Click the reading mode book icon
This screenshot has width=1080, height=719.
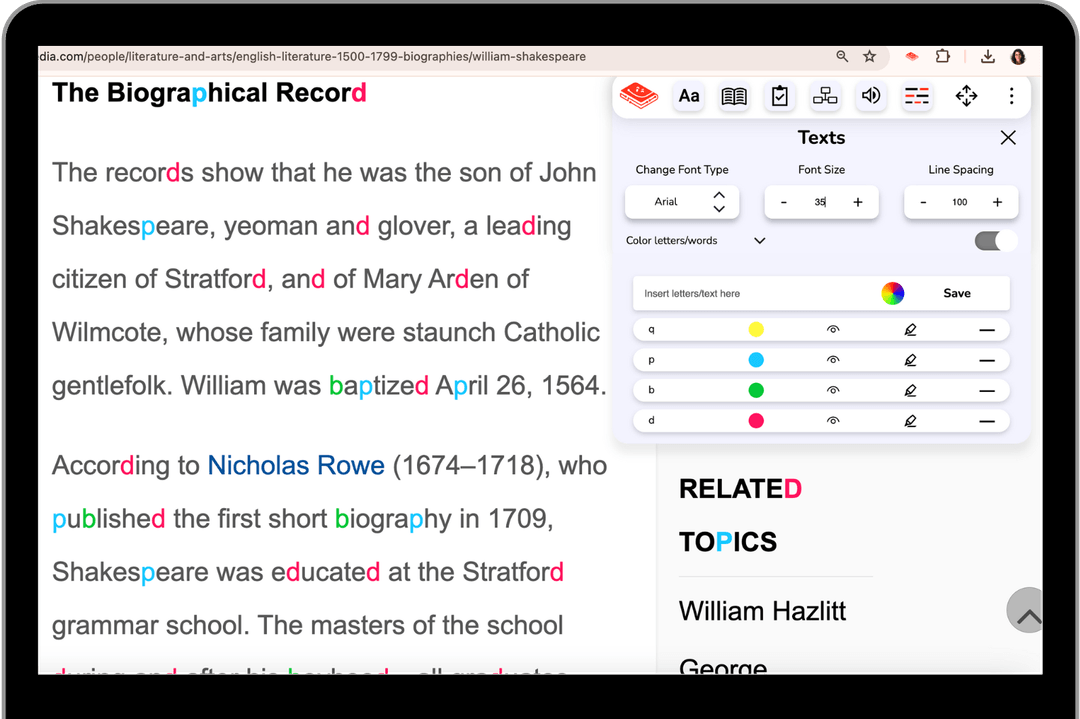733,96
